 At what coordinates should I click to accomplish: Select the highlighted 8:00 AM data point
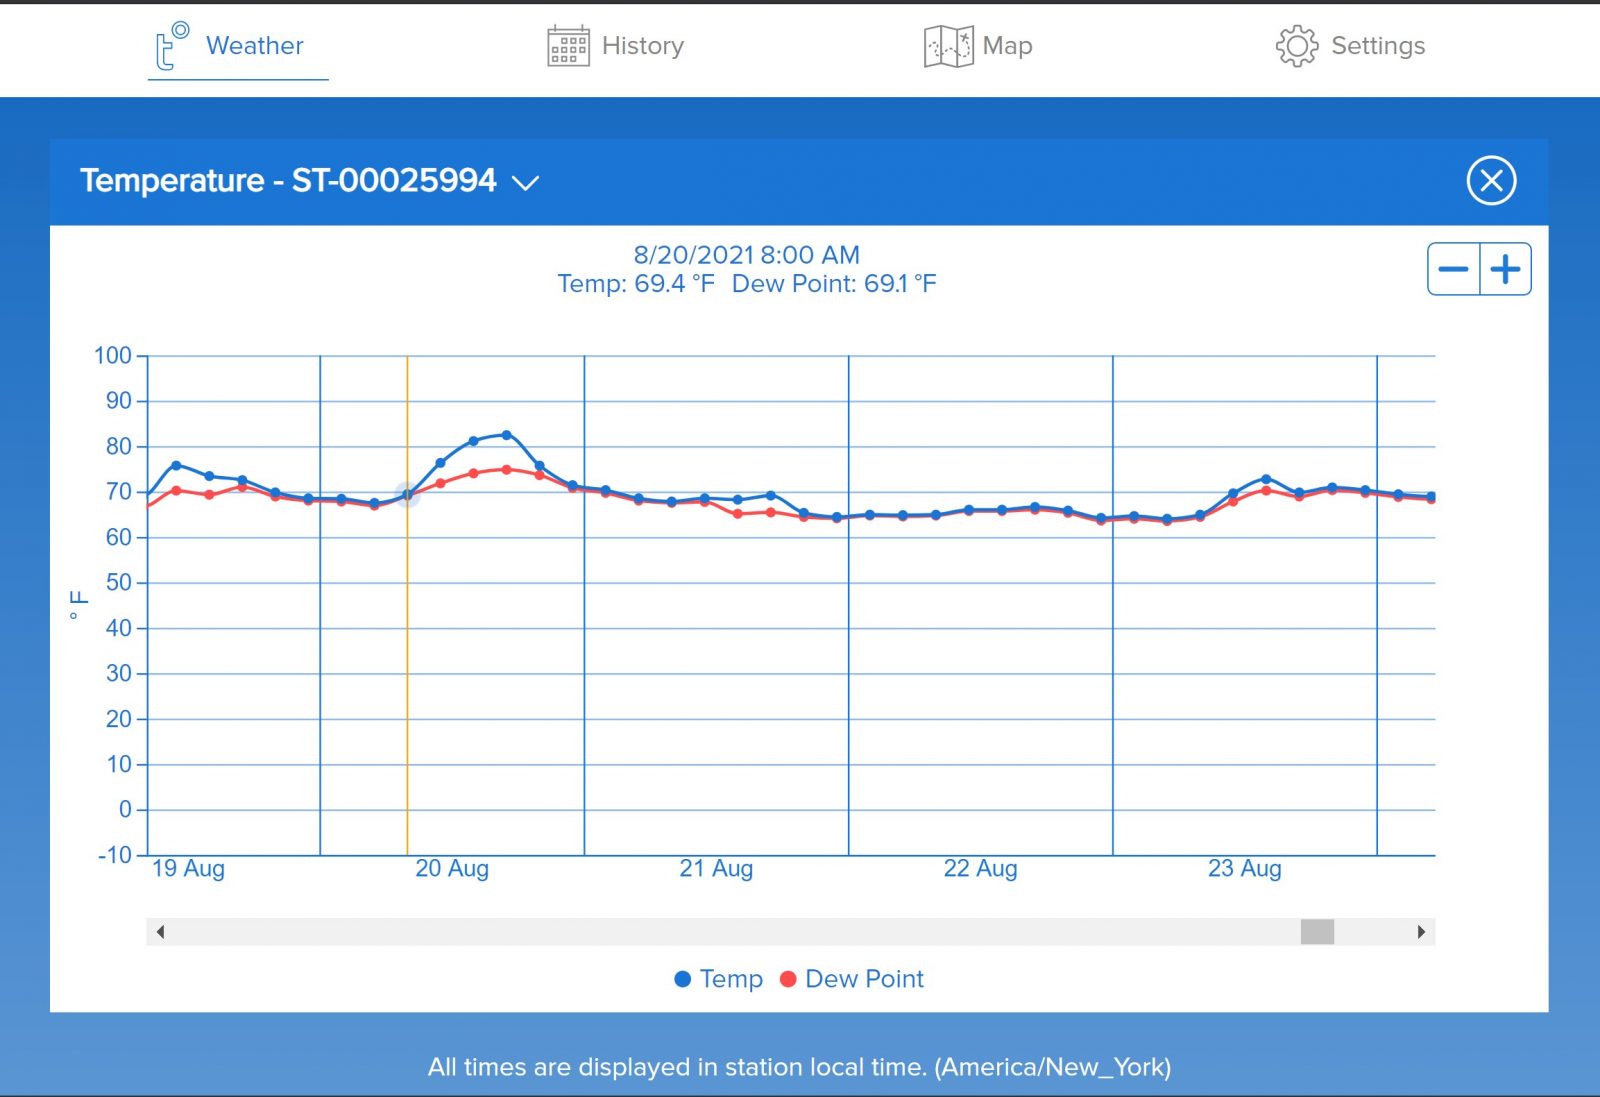pos(407,494)
